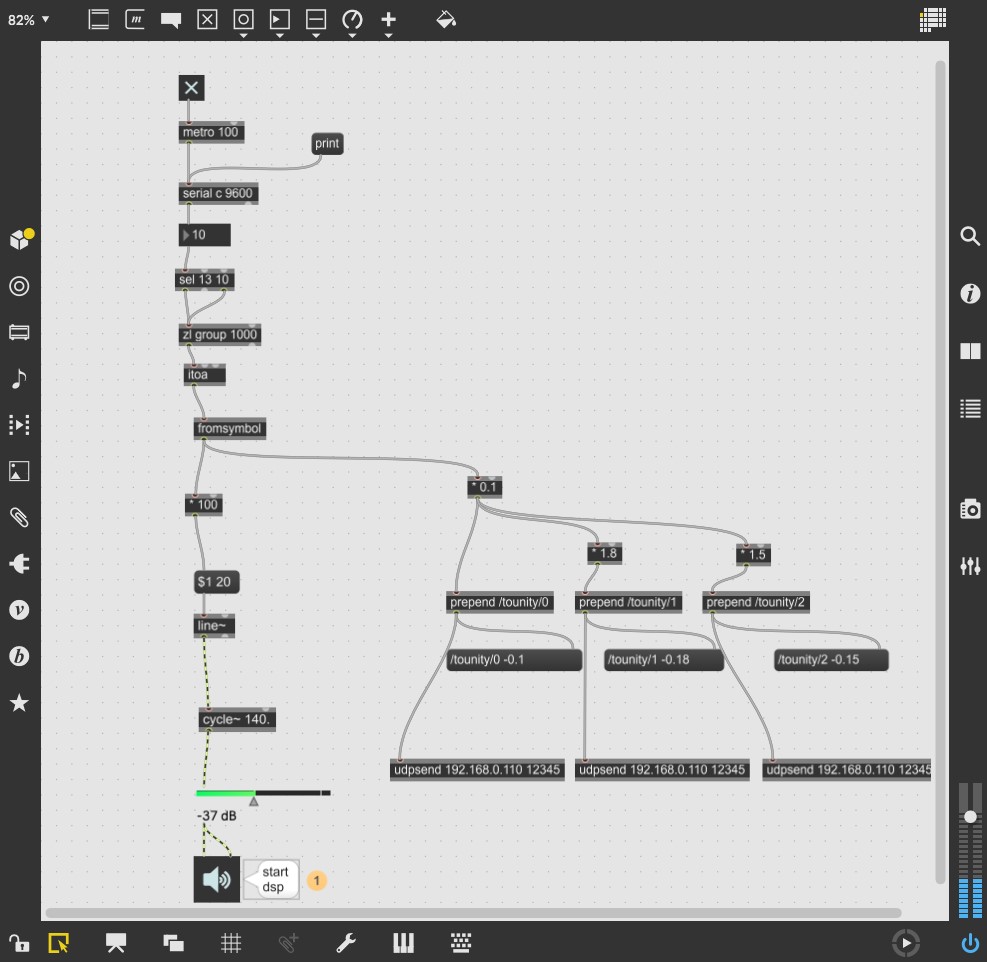This screenshot has width=987, height=962.
Task: Open the plug-ins browser icon
Action: point(19,564)
